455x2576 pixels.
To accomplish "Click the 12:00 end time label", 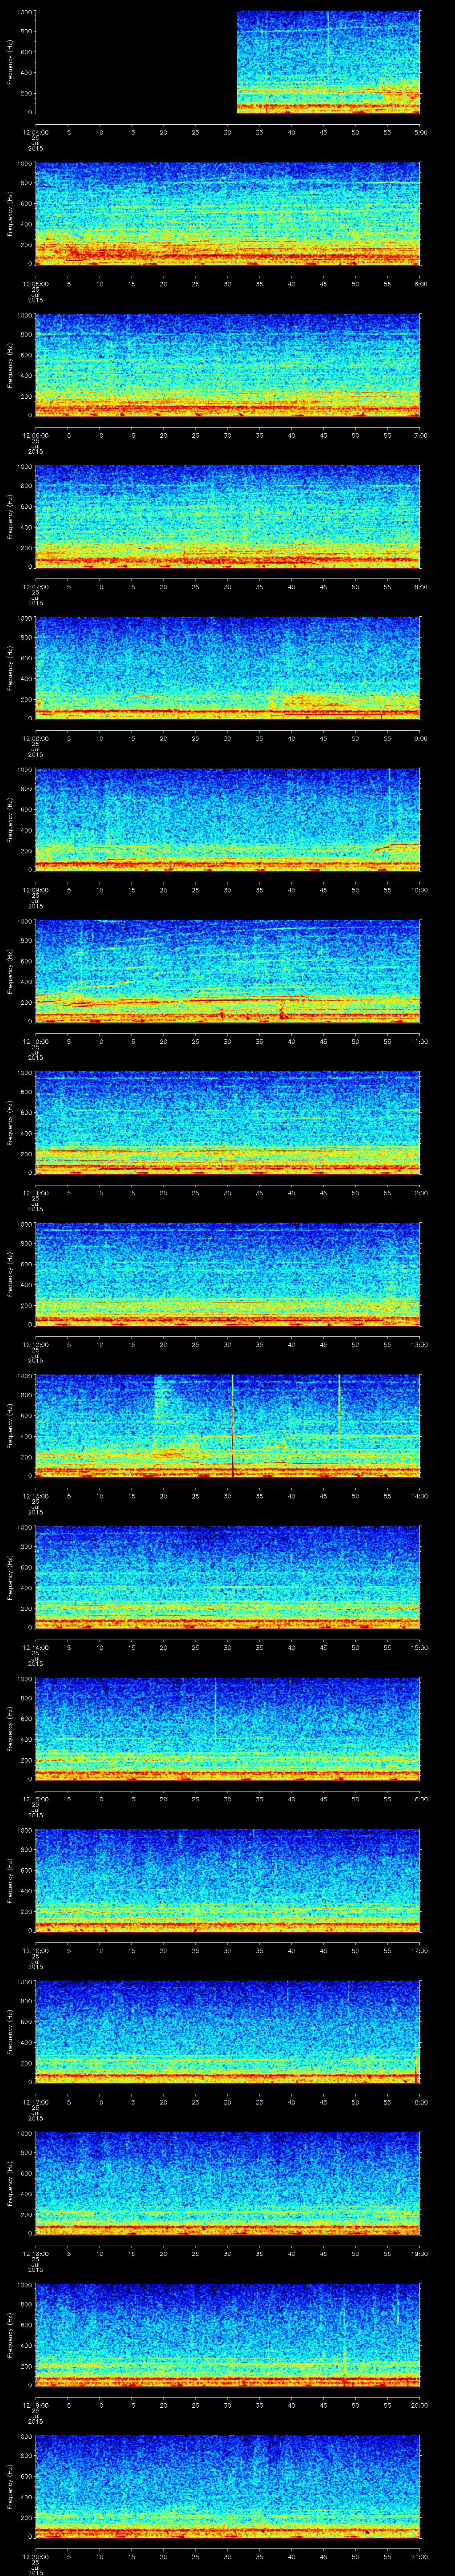I will (420, 1193).
